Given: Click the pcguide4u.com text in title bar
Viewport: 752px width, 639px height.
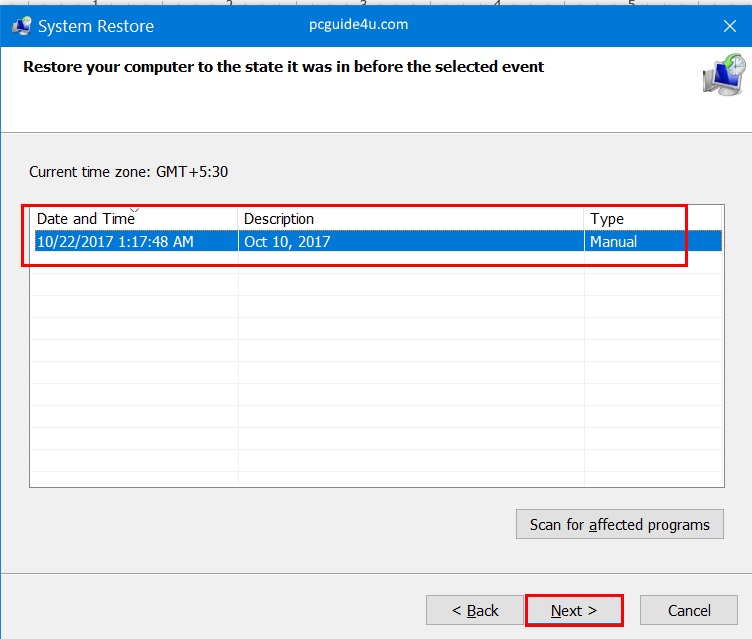Looking at the screenshot, I should (359, 25).
